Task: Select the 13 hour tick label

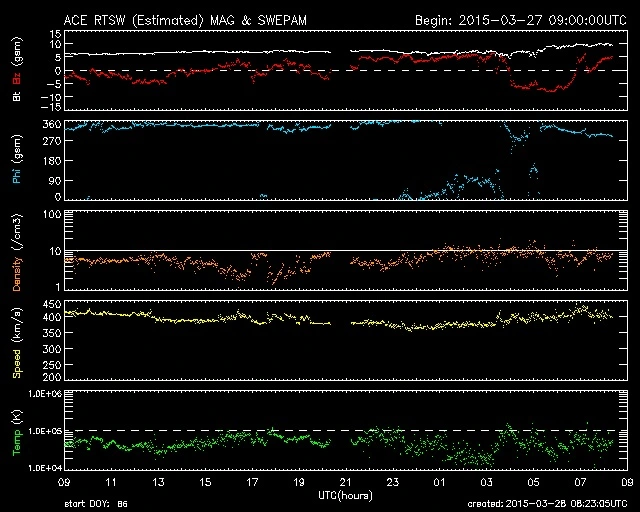Action: (159, 483)
